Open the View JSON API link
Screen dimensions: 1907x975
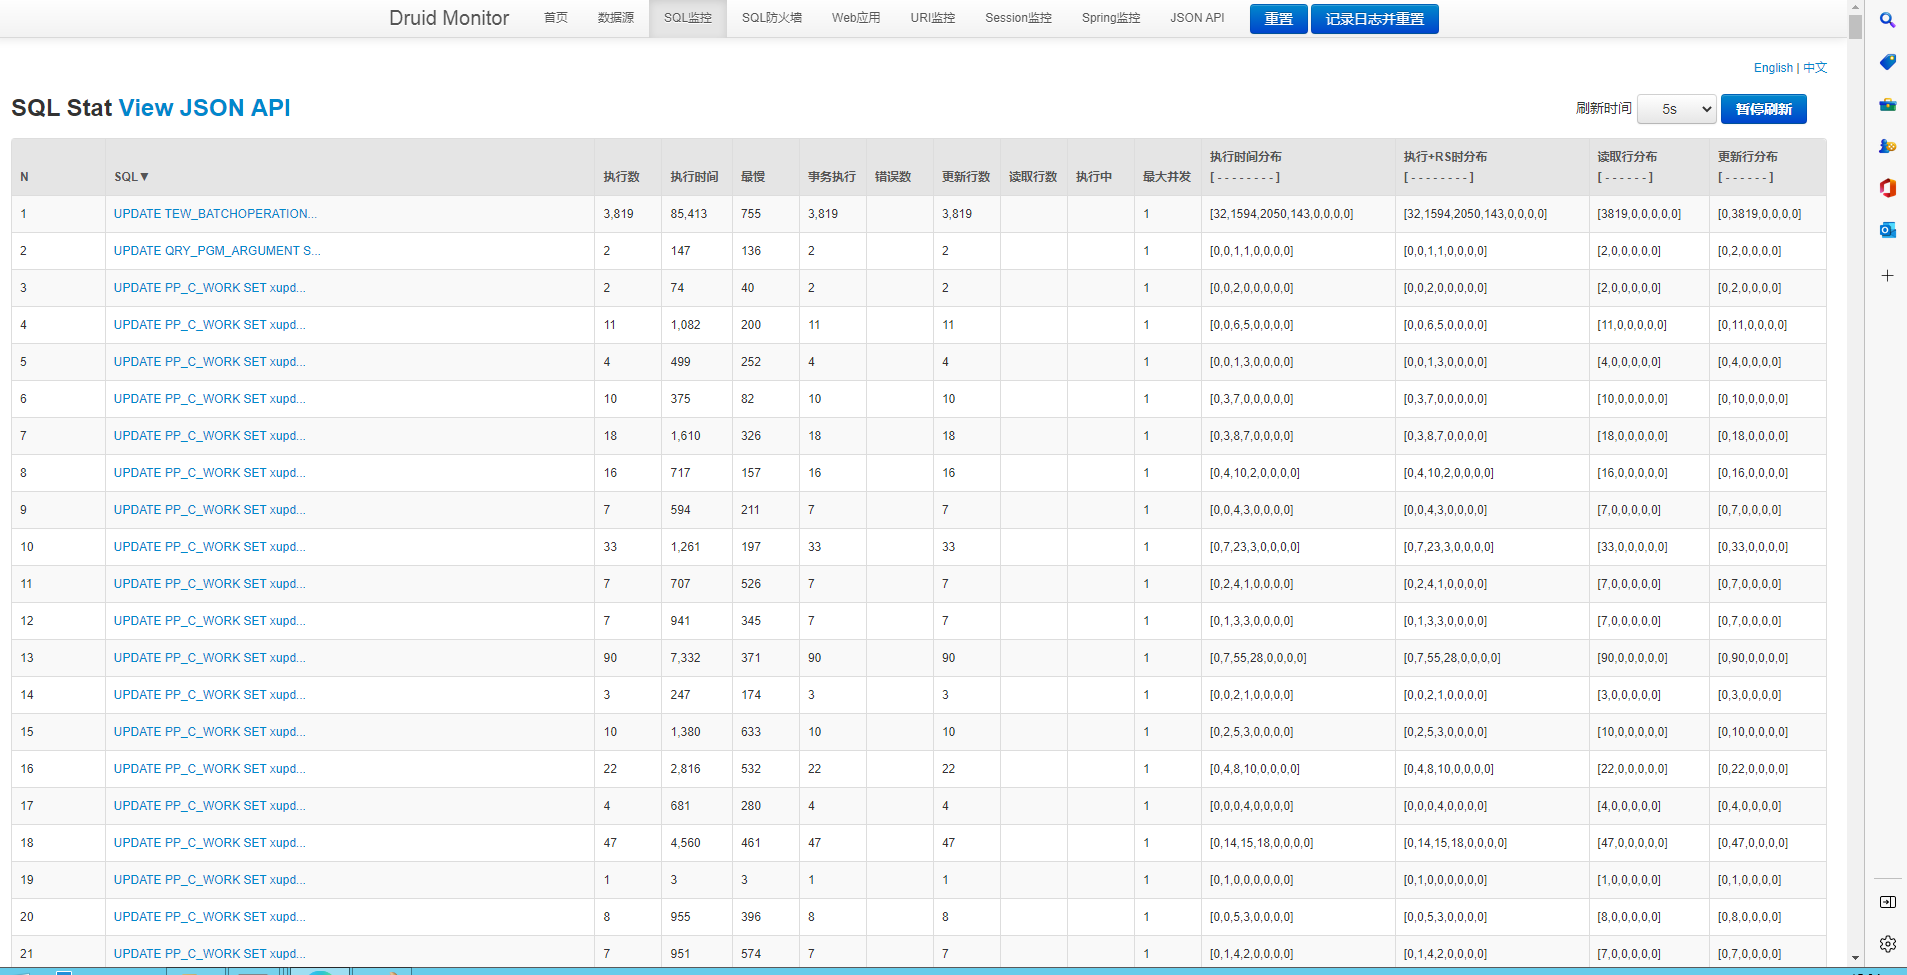click(204, 108)
